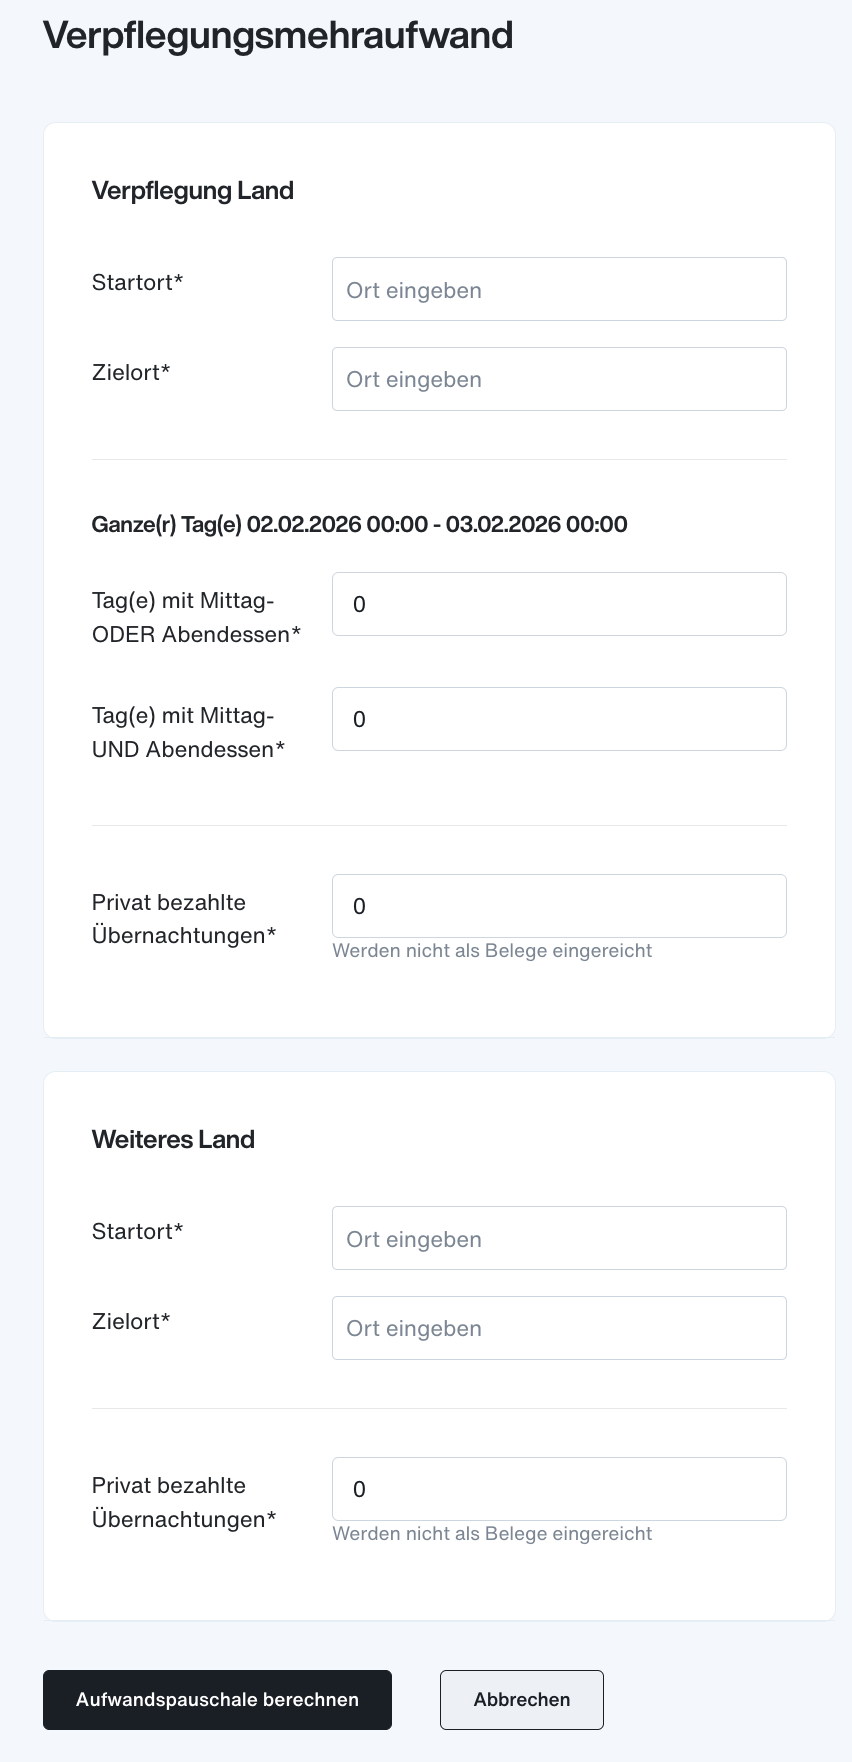Click the Aufwandspauschale berechnen button
The width and height of the screenshot is (852, 1762).
click(x=217, y=1700)
